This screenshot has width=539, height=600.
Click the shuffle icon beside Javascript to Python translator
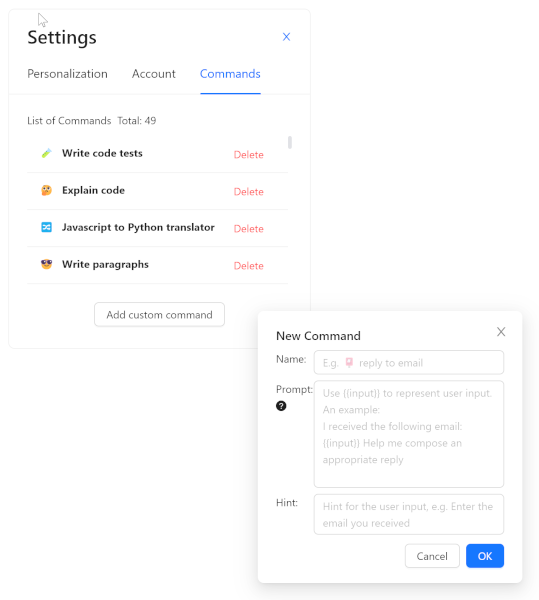[x=46, y=227]
